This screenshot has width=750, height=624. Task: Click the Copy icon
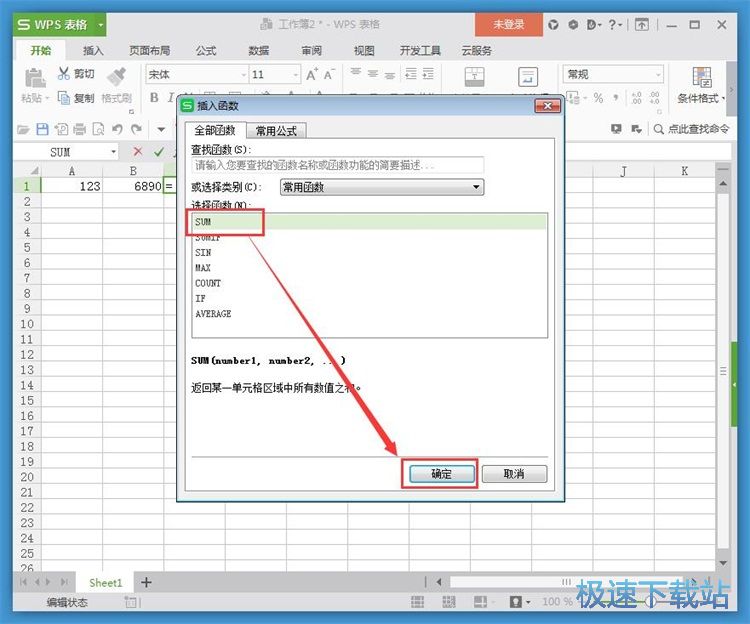[64, 98]
